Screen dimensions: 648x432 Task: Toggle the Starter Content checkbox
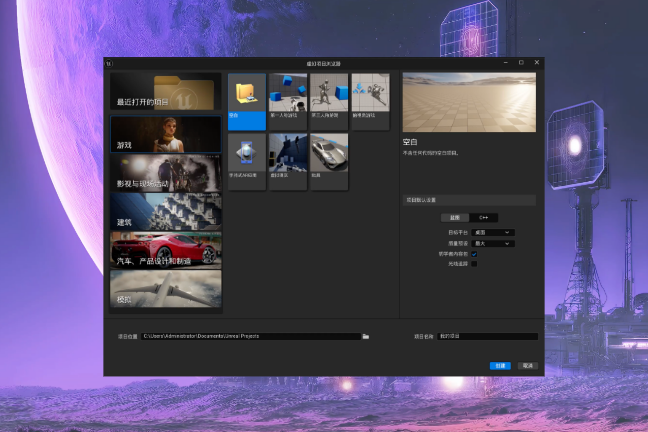474,254
